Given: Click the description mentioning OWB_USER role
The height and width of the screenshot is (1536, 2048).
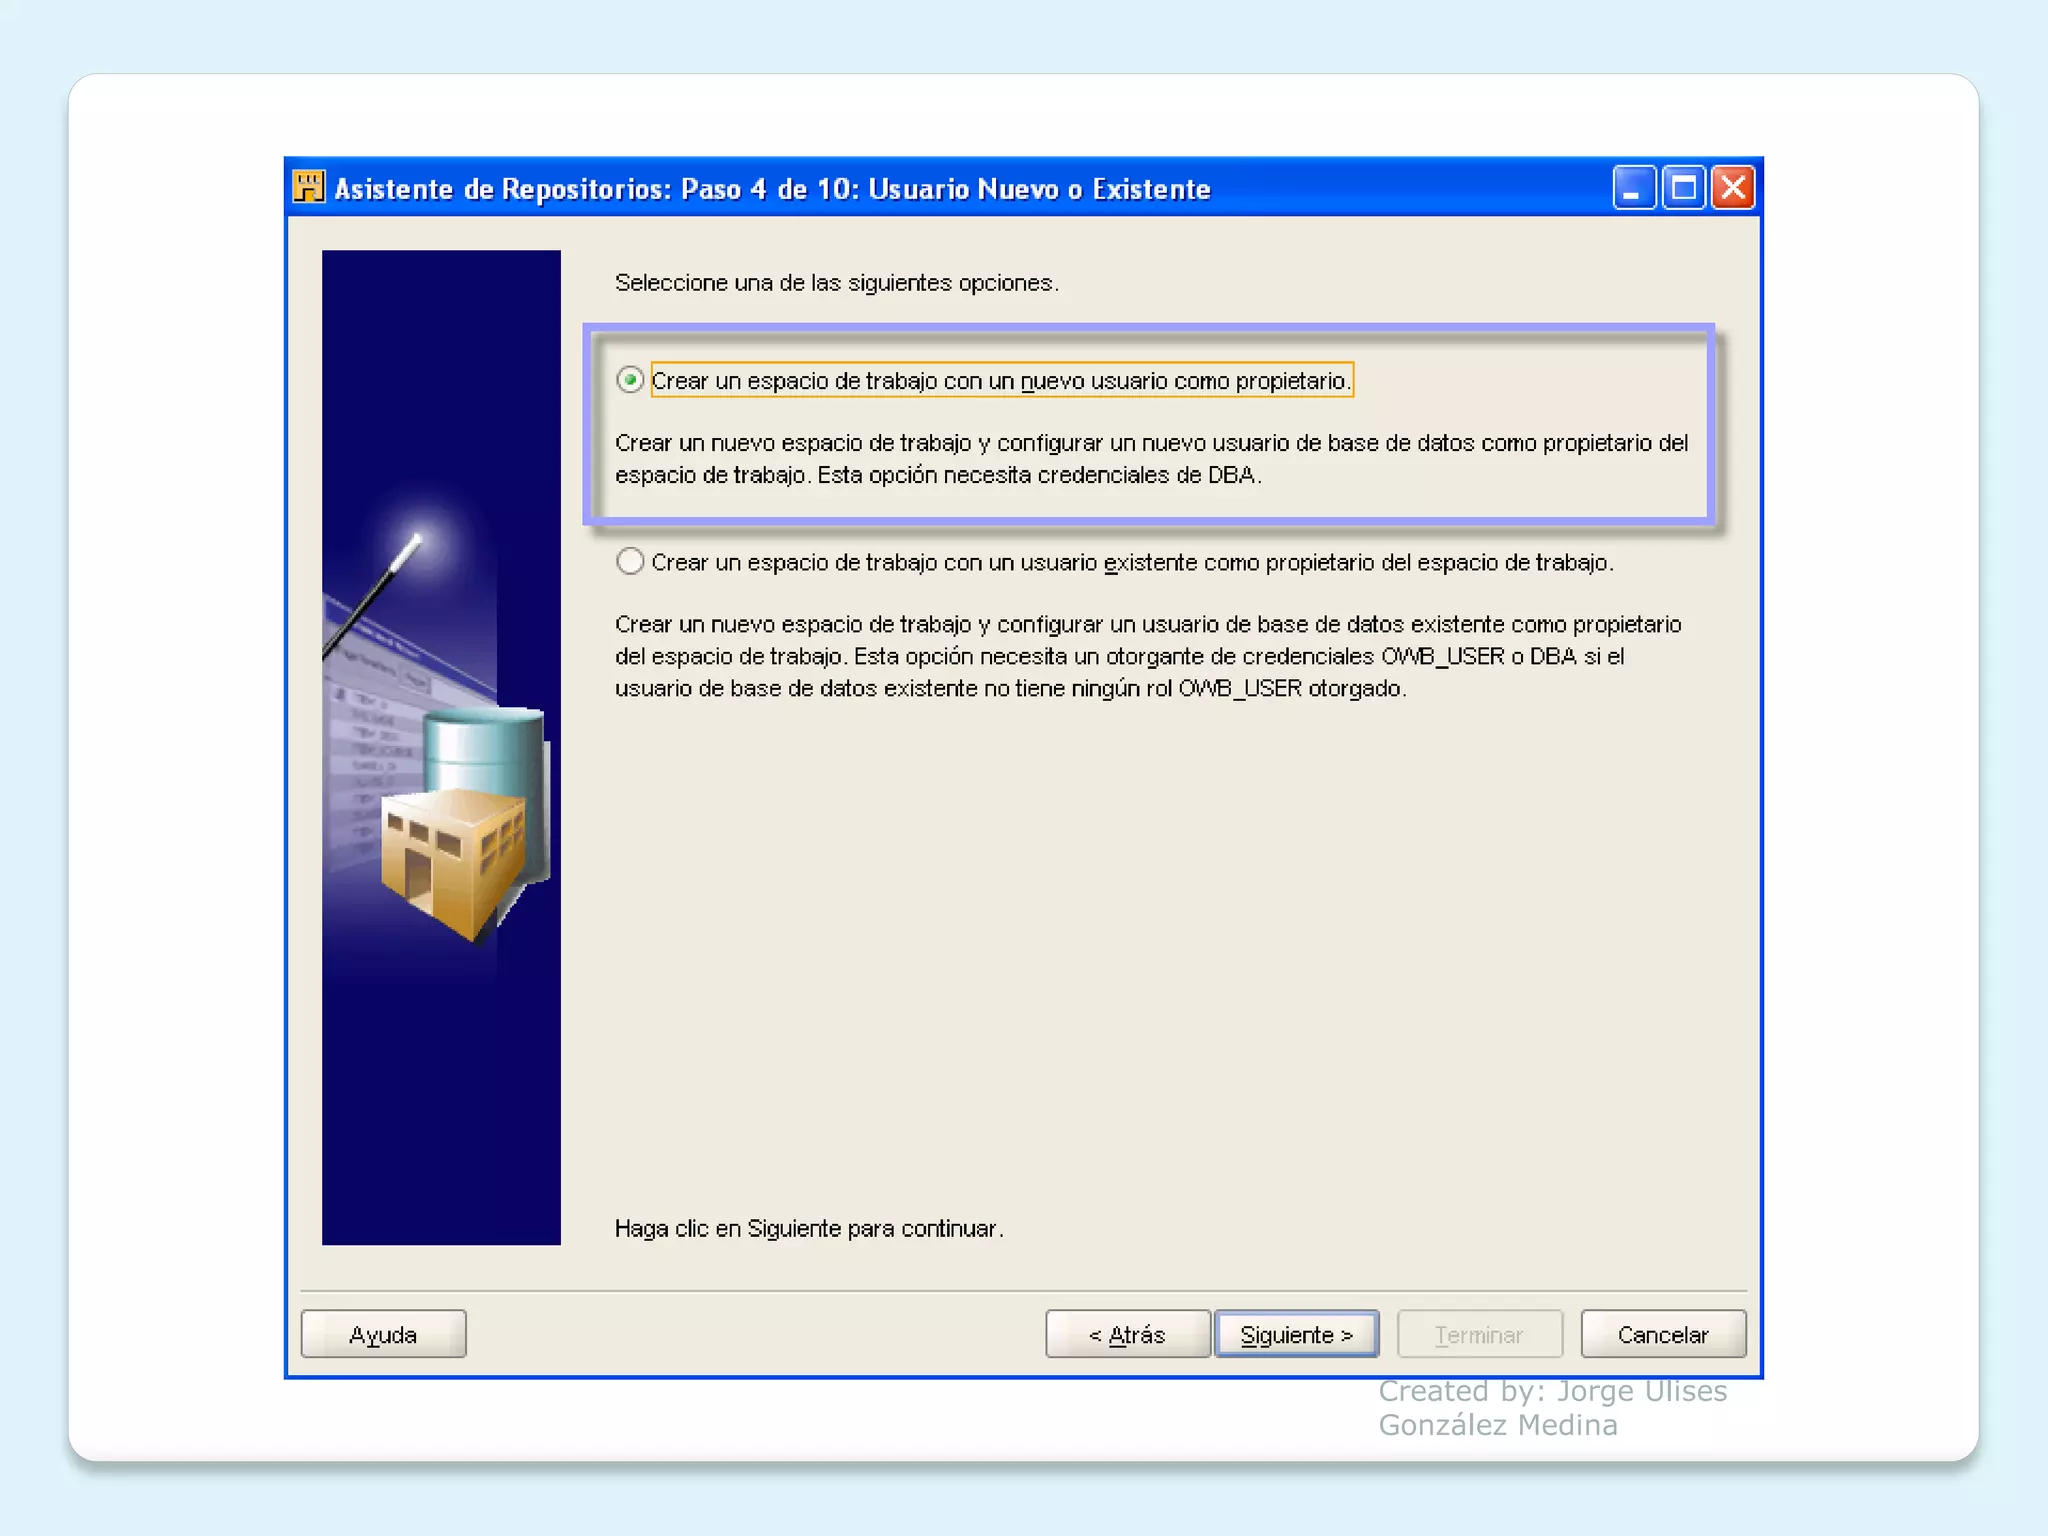Looking at the screenshot, I should (1148, 656).
